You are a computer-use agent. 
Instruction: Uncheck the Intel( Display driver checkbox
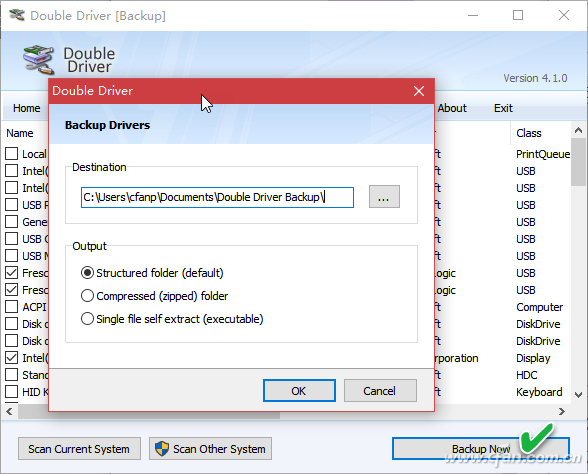coord(12,357)
